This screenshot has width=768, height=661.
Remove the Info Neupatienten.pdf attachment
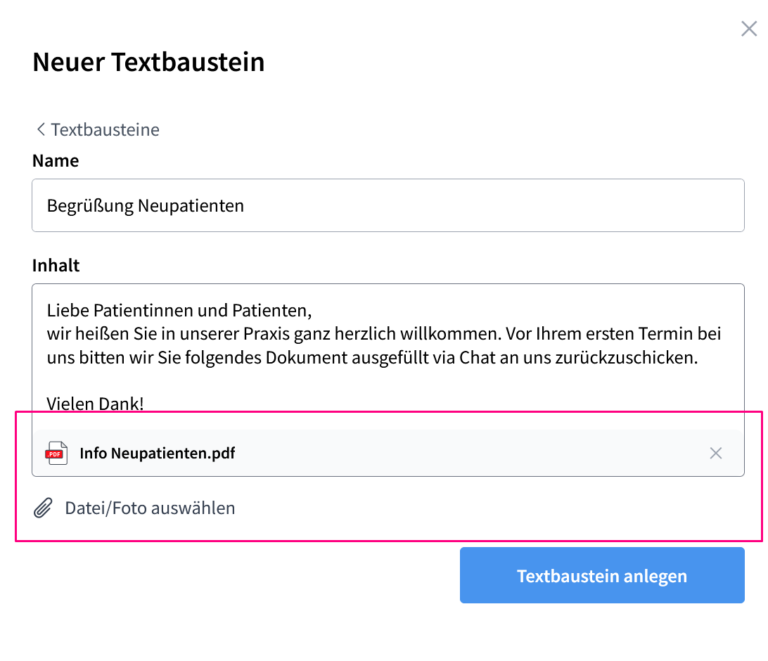pyautogui.click(x=716, y=453)
